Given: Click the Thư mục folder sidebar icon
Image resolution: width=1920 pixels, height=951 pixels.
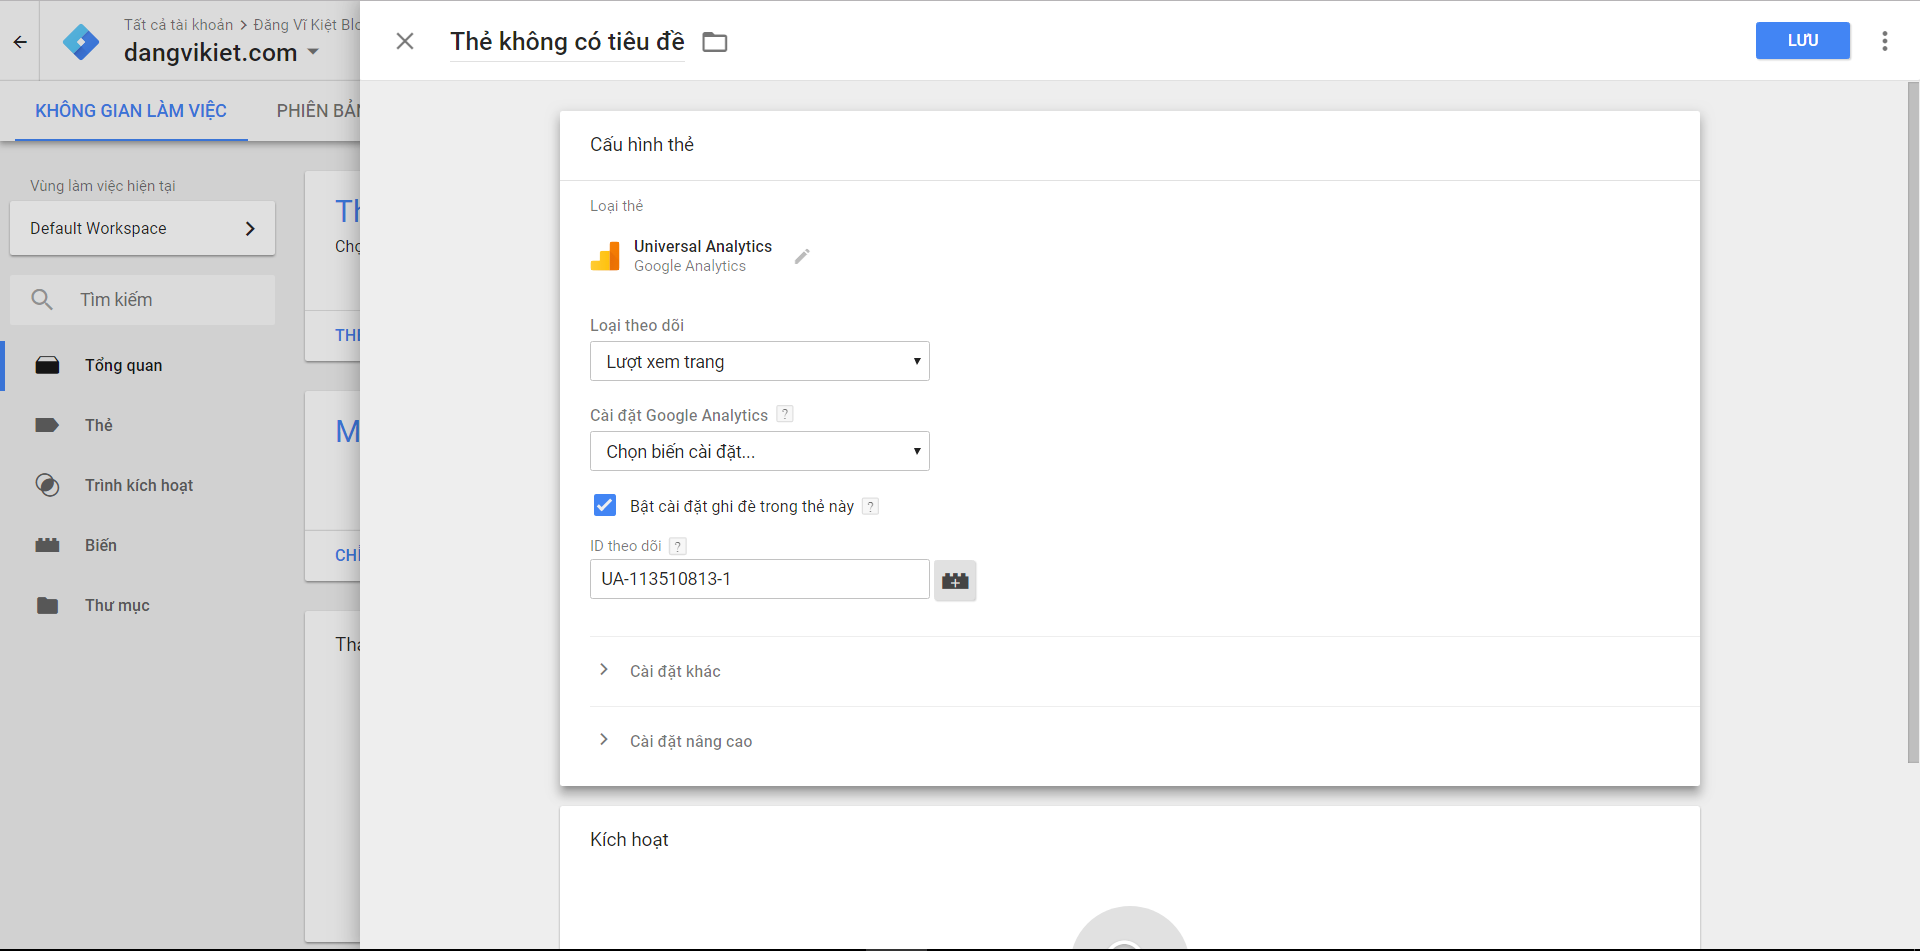Looking at the screenshot, I should click(47, 605).
